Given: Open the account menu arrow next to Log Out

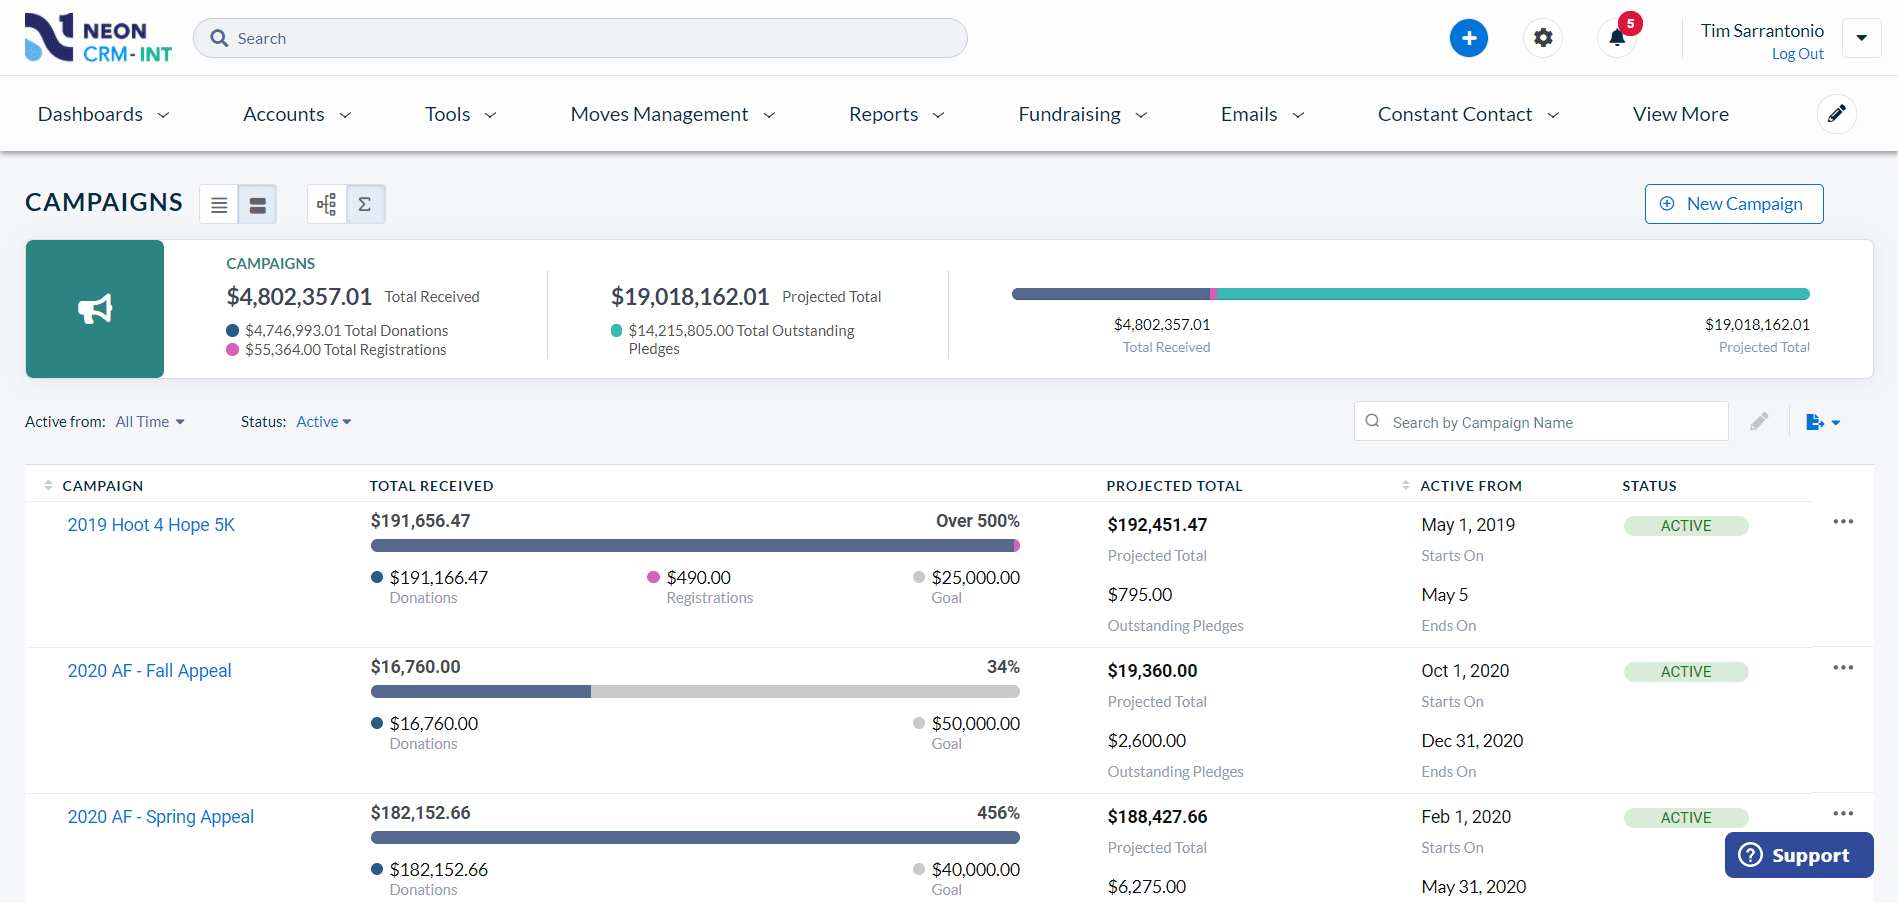Looking at the screenshot, I should tap(1861, 37).
